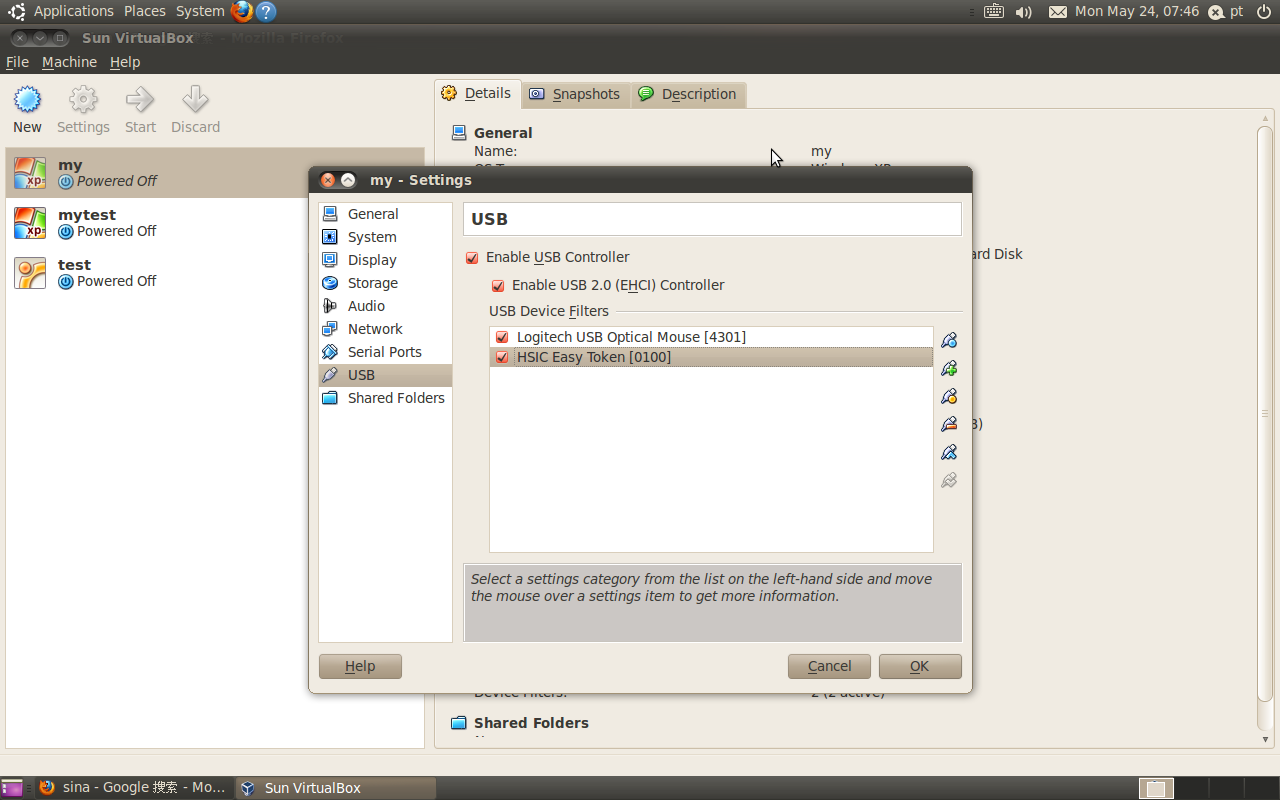1280x800 pixels.
Task: Click the Details pane scrollbar up arrow
Action: (1265, 117)
